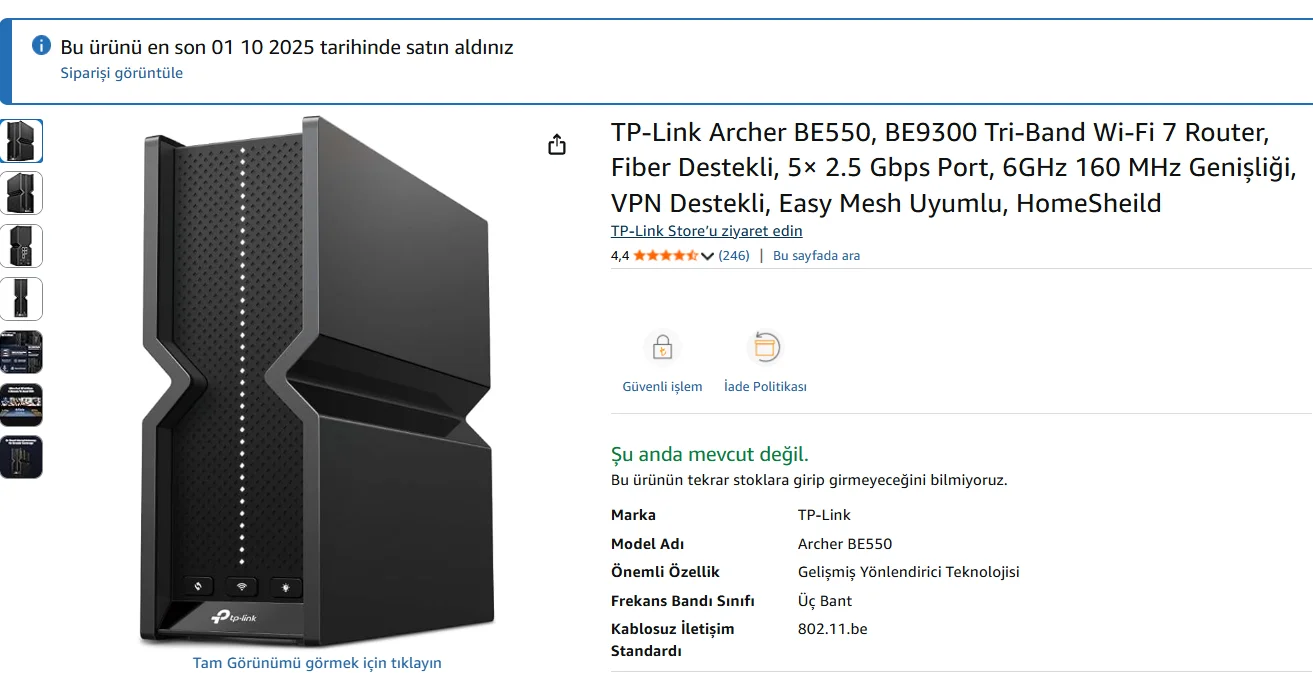This screenshot has width=1313, height=691.
Task: Select the sixth product thumbnail
Action: tap(21, 405)
